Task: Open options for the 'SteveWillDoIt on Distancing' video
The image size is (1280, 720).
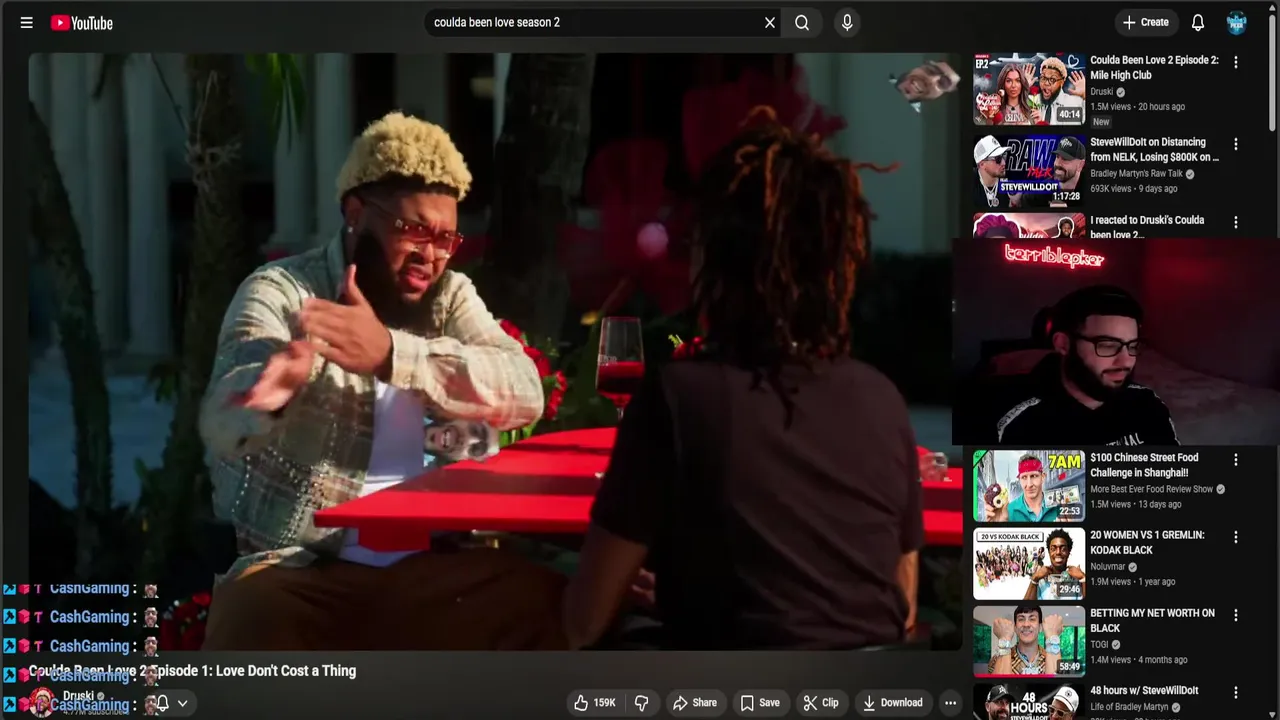Action: click(x=1236, y=144)
